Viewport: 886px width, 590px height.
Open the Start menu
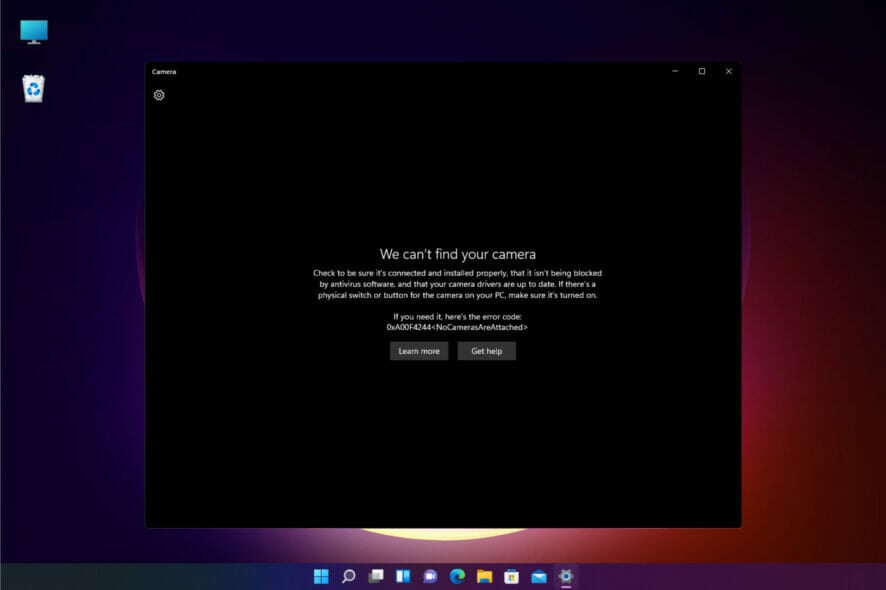click(320, 577)
